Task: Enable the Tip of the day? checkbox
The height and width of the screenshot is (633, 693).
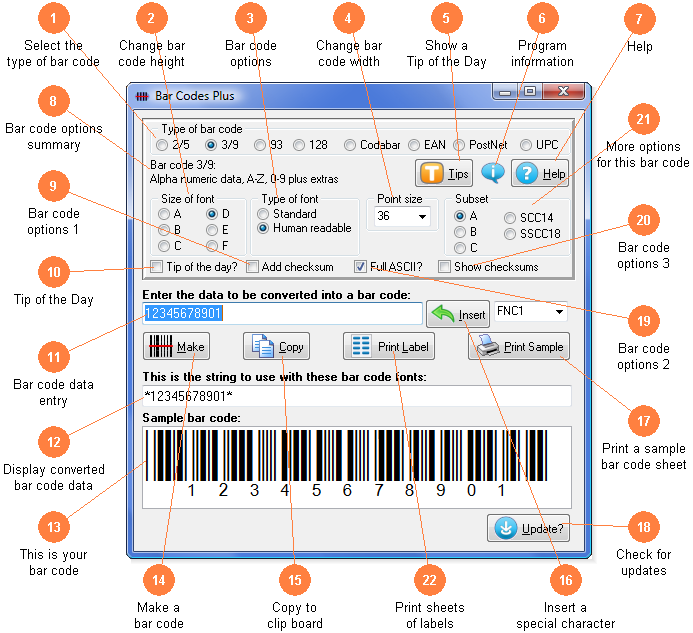Action: [x=156, y=267]
